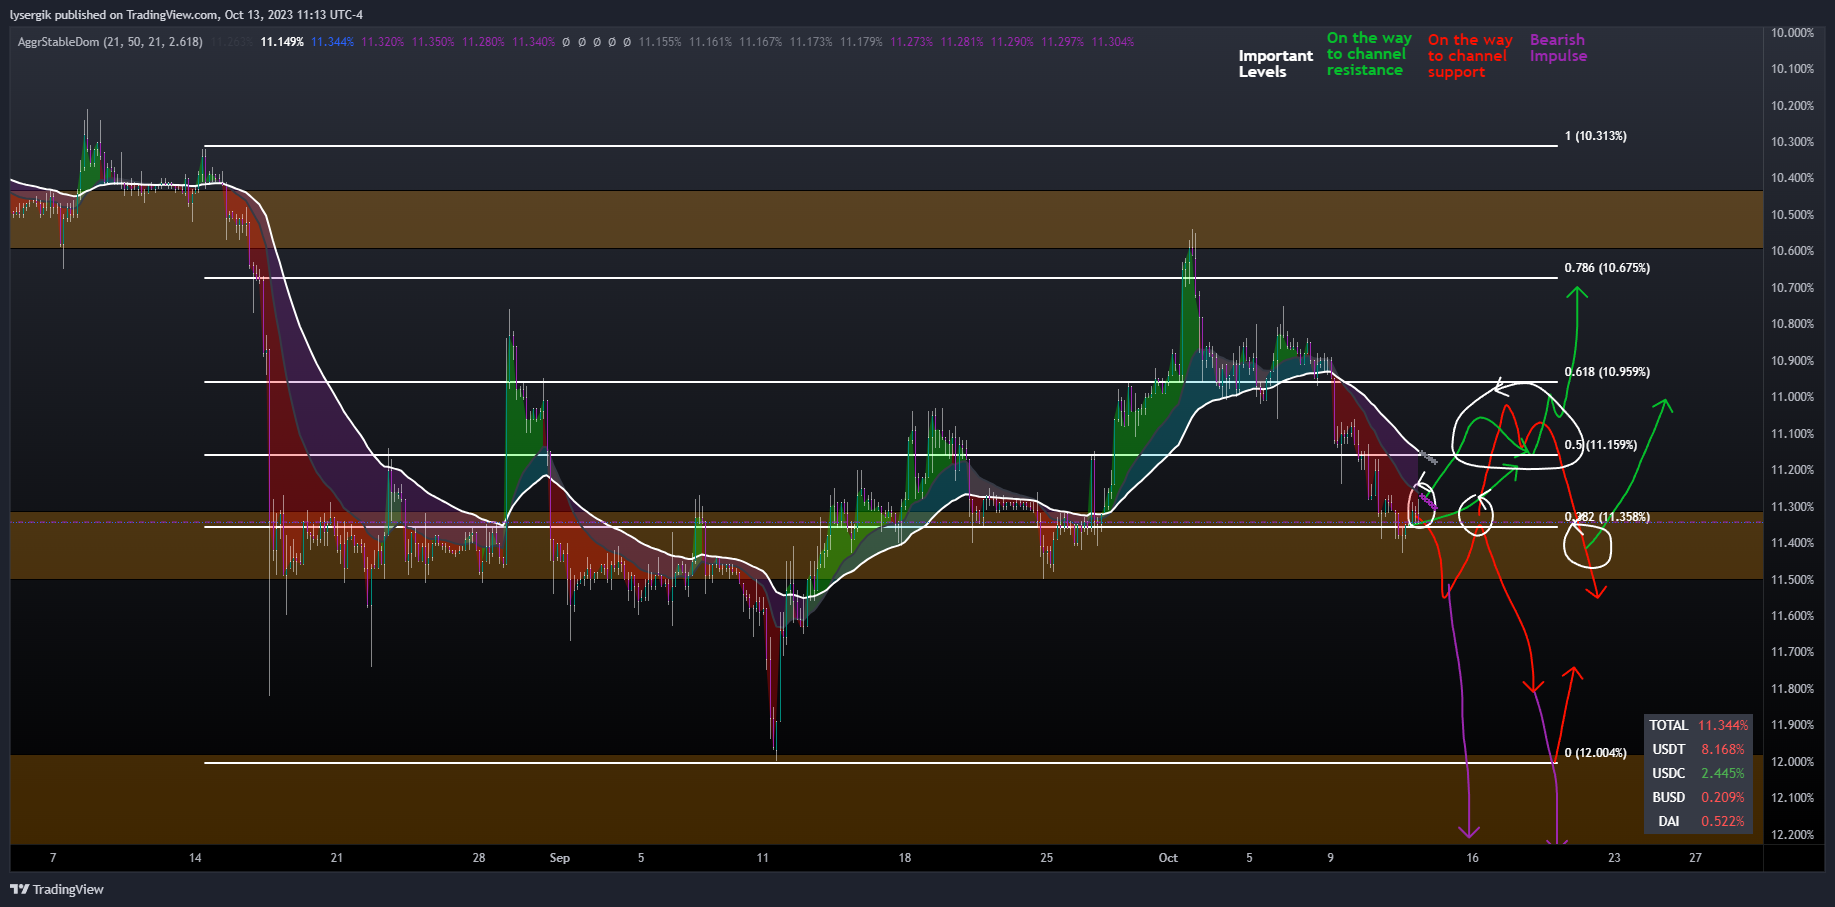Click the author name lysergik
This screenshot has width=1835, height=907.
(30, 15)
